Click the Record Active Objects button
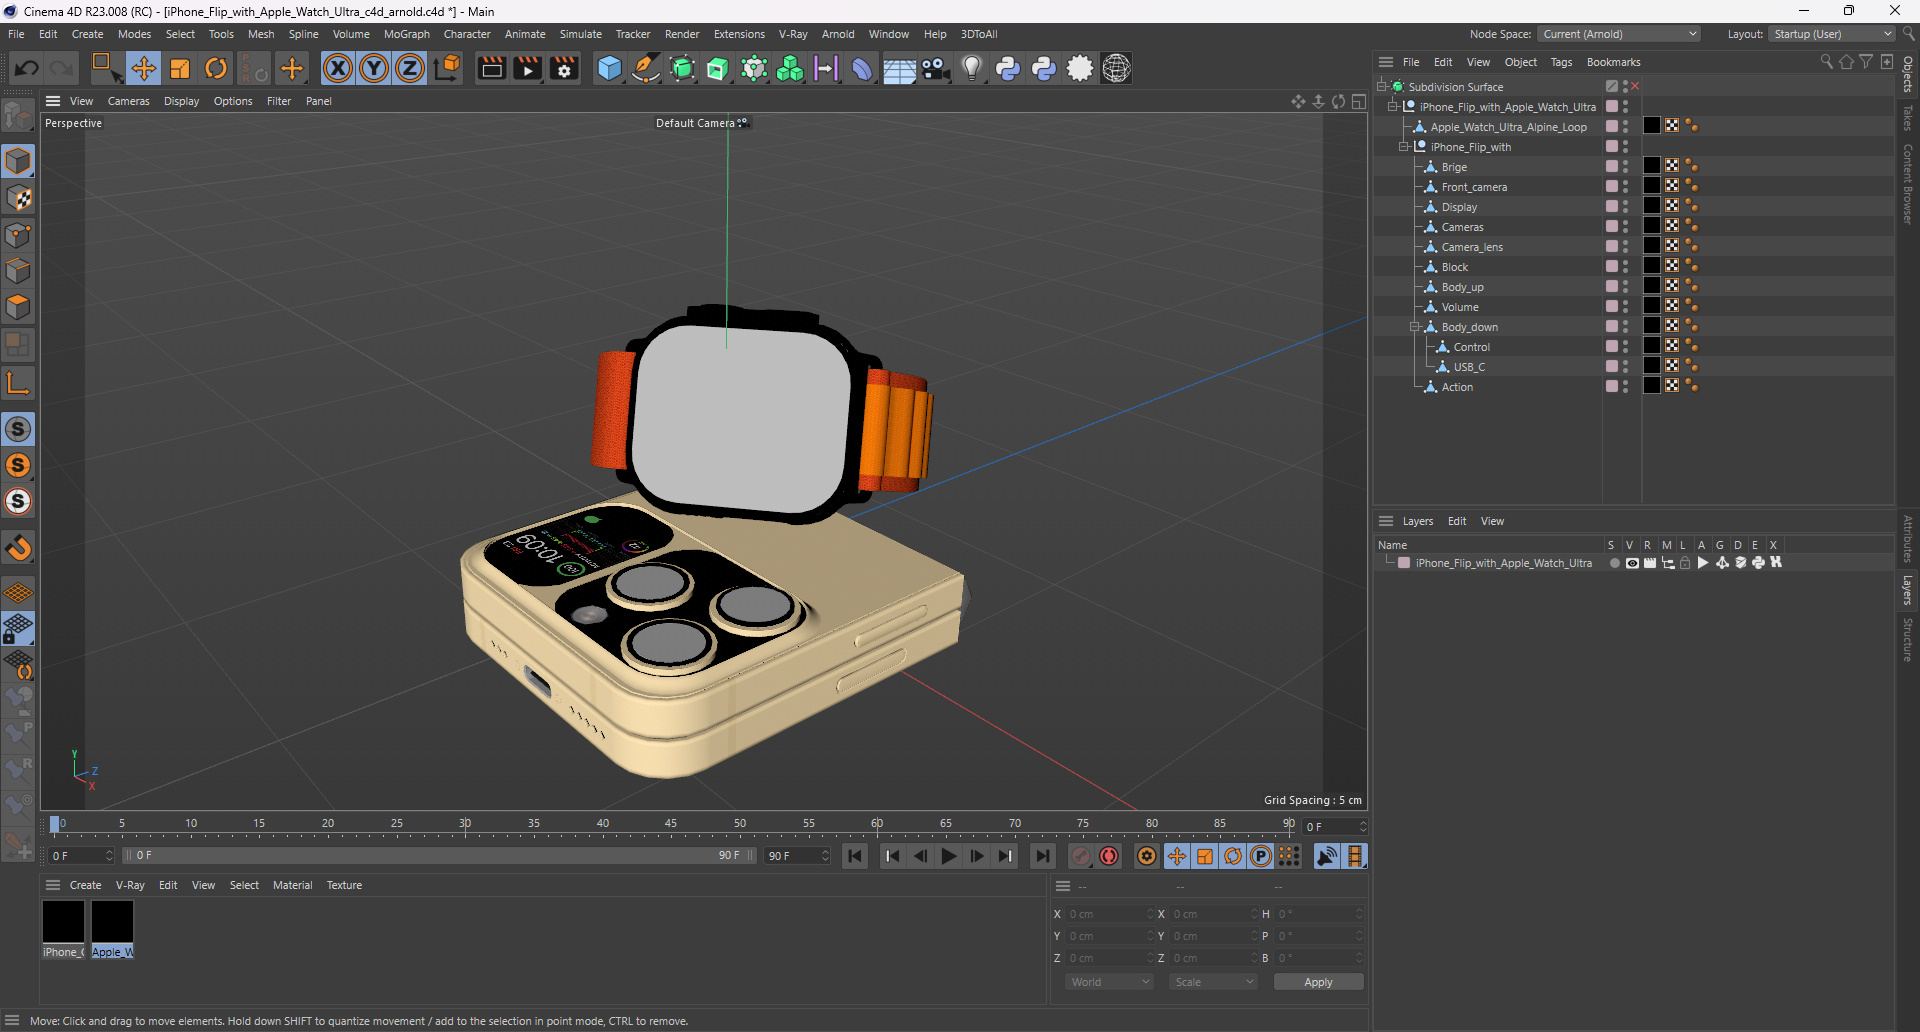1920x1032 pixels. point(1081,856)
